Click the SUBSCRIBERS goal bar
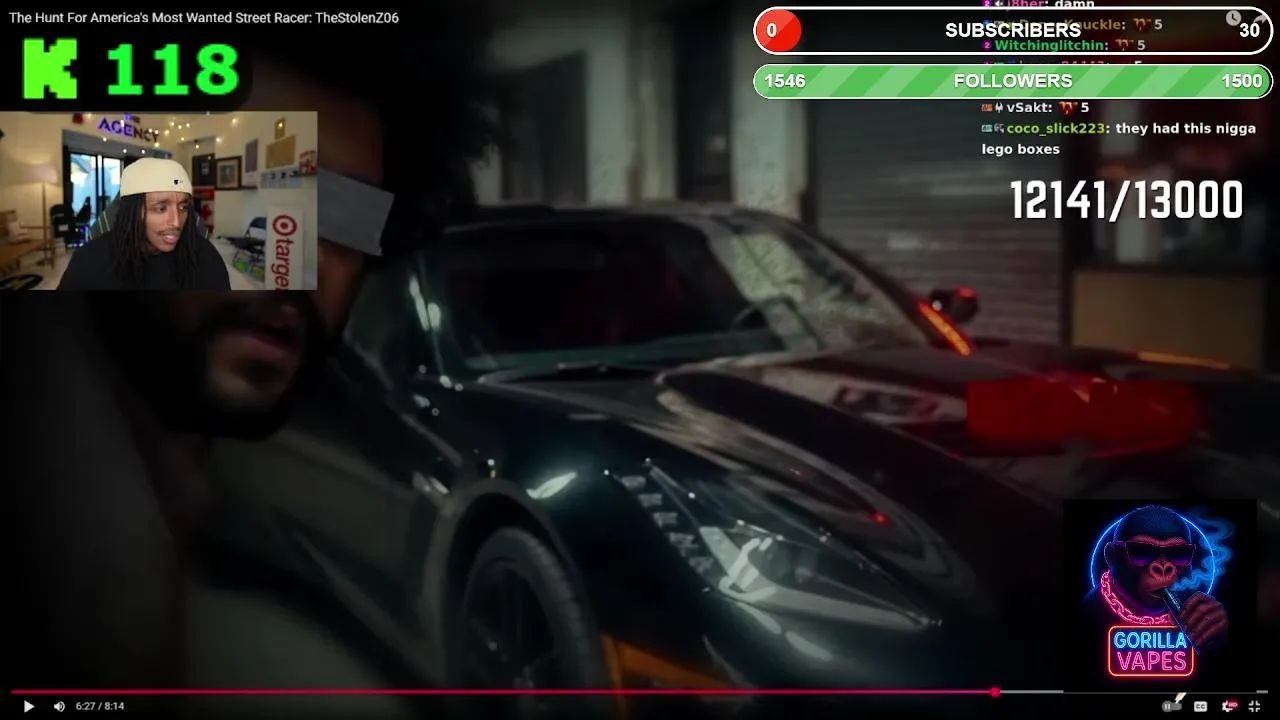1280x720 pixels. (x=1013, y=30)
